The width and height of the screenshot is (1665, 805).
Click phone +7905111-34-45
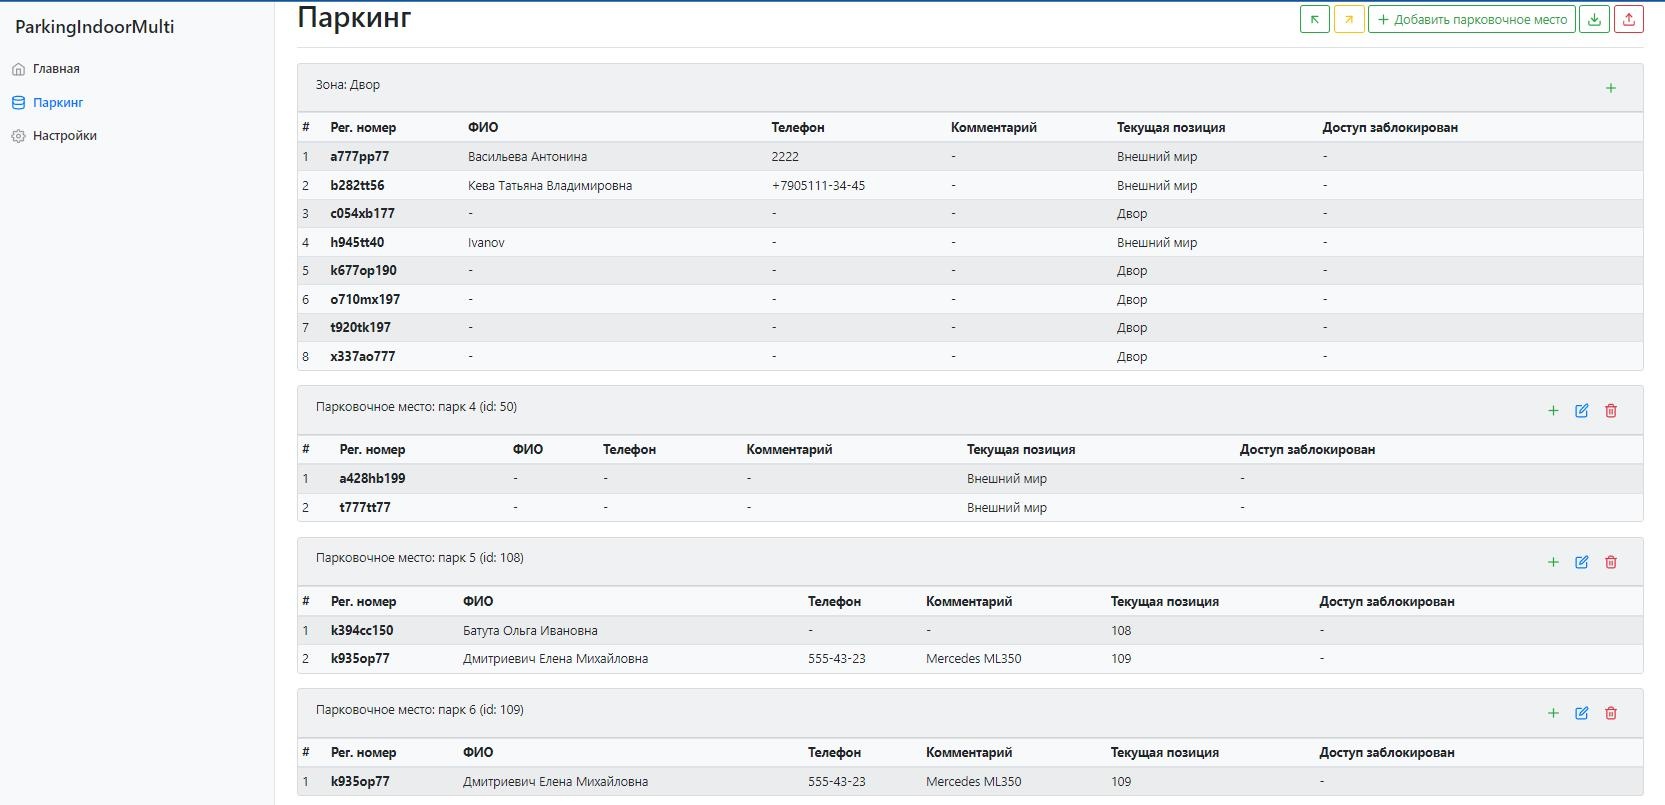click(x=818, y=186)
